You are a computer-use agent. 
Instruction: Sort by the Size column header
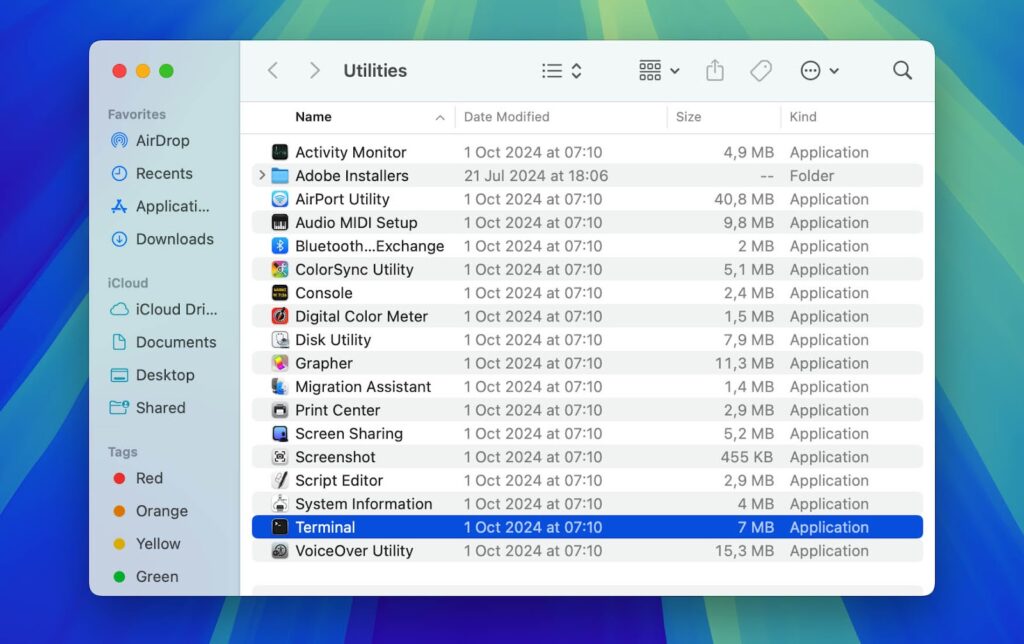688,117
